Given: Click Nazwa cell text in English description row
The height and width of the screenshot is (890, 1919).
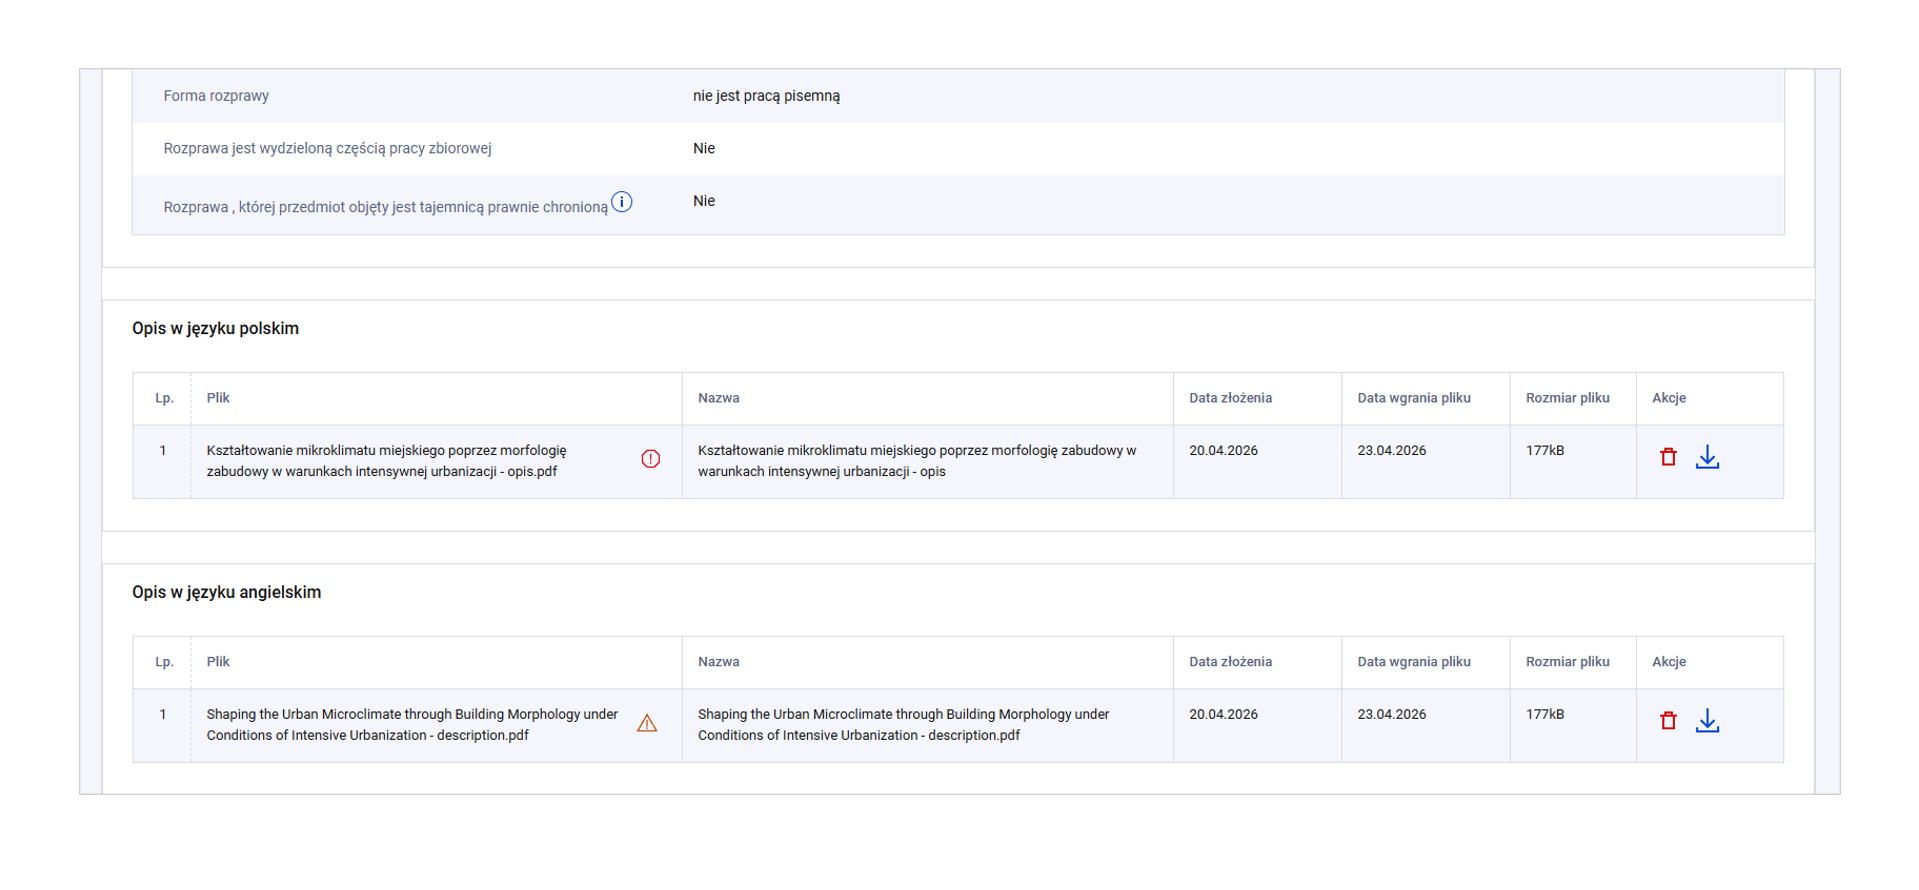Looking at the screenshot, I should point(903,725).
